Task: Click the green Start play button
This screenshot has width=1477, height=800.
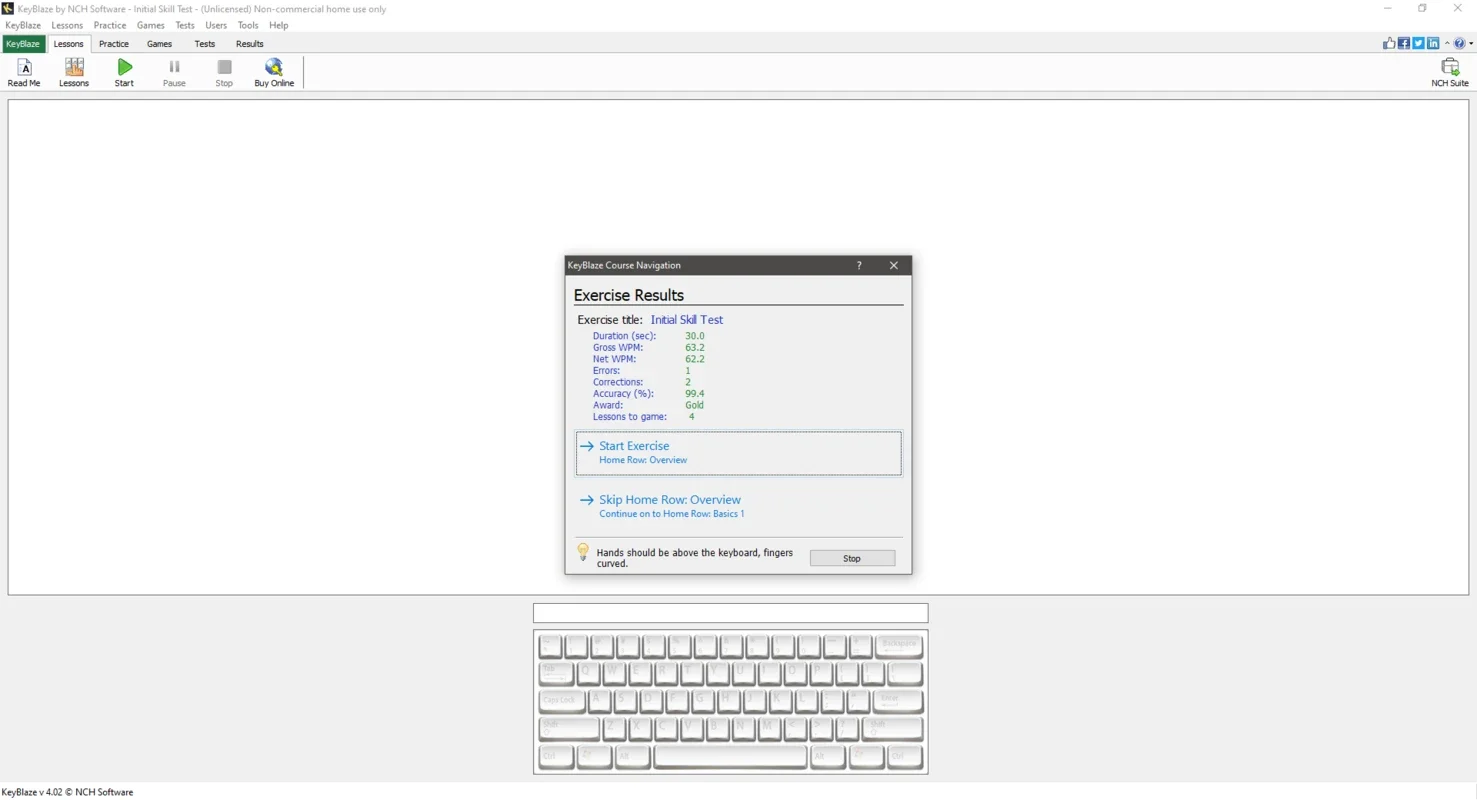Action: [124, 72]
